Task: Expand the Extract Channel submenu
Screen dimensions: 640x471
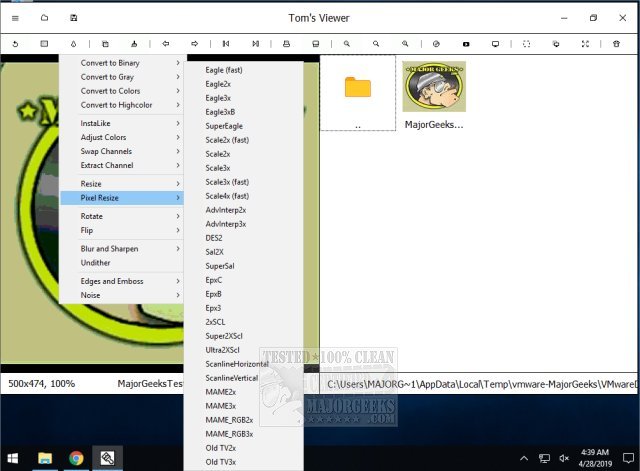Action: 122,165
